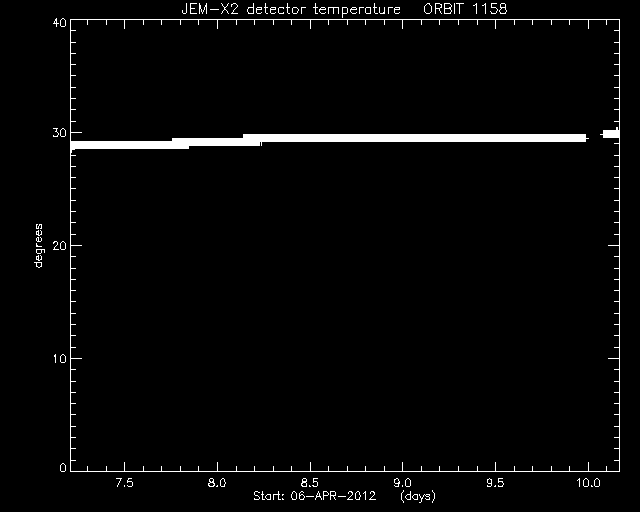Click the 7.5 x-axis tick label
This screenshot has width=640, height=512.
[124, 483]
